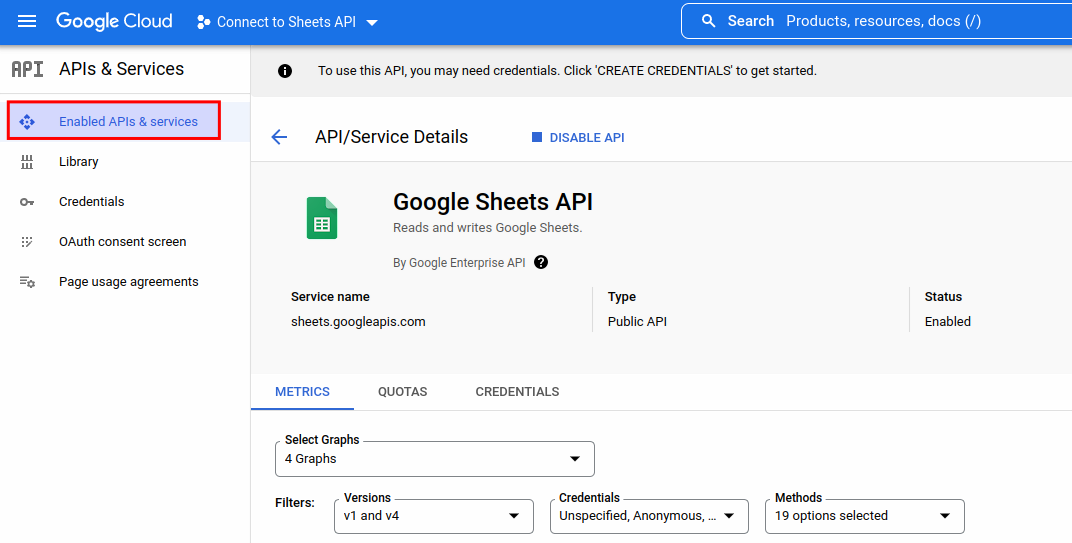1072x543 pixels.
Task: Open the Credentials filter dropdown
Action: (649, 516)
